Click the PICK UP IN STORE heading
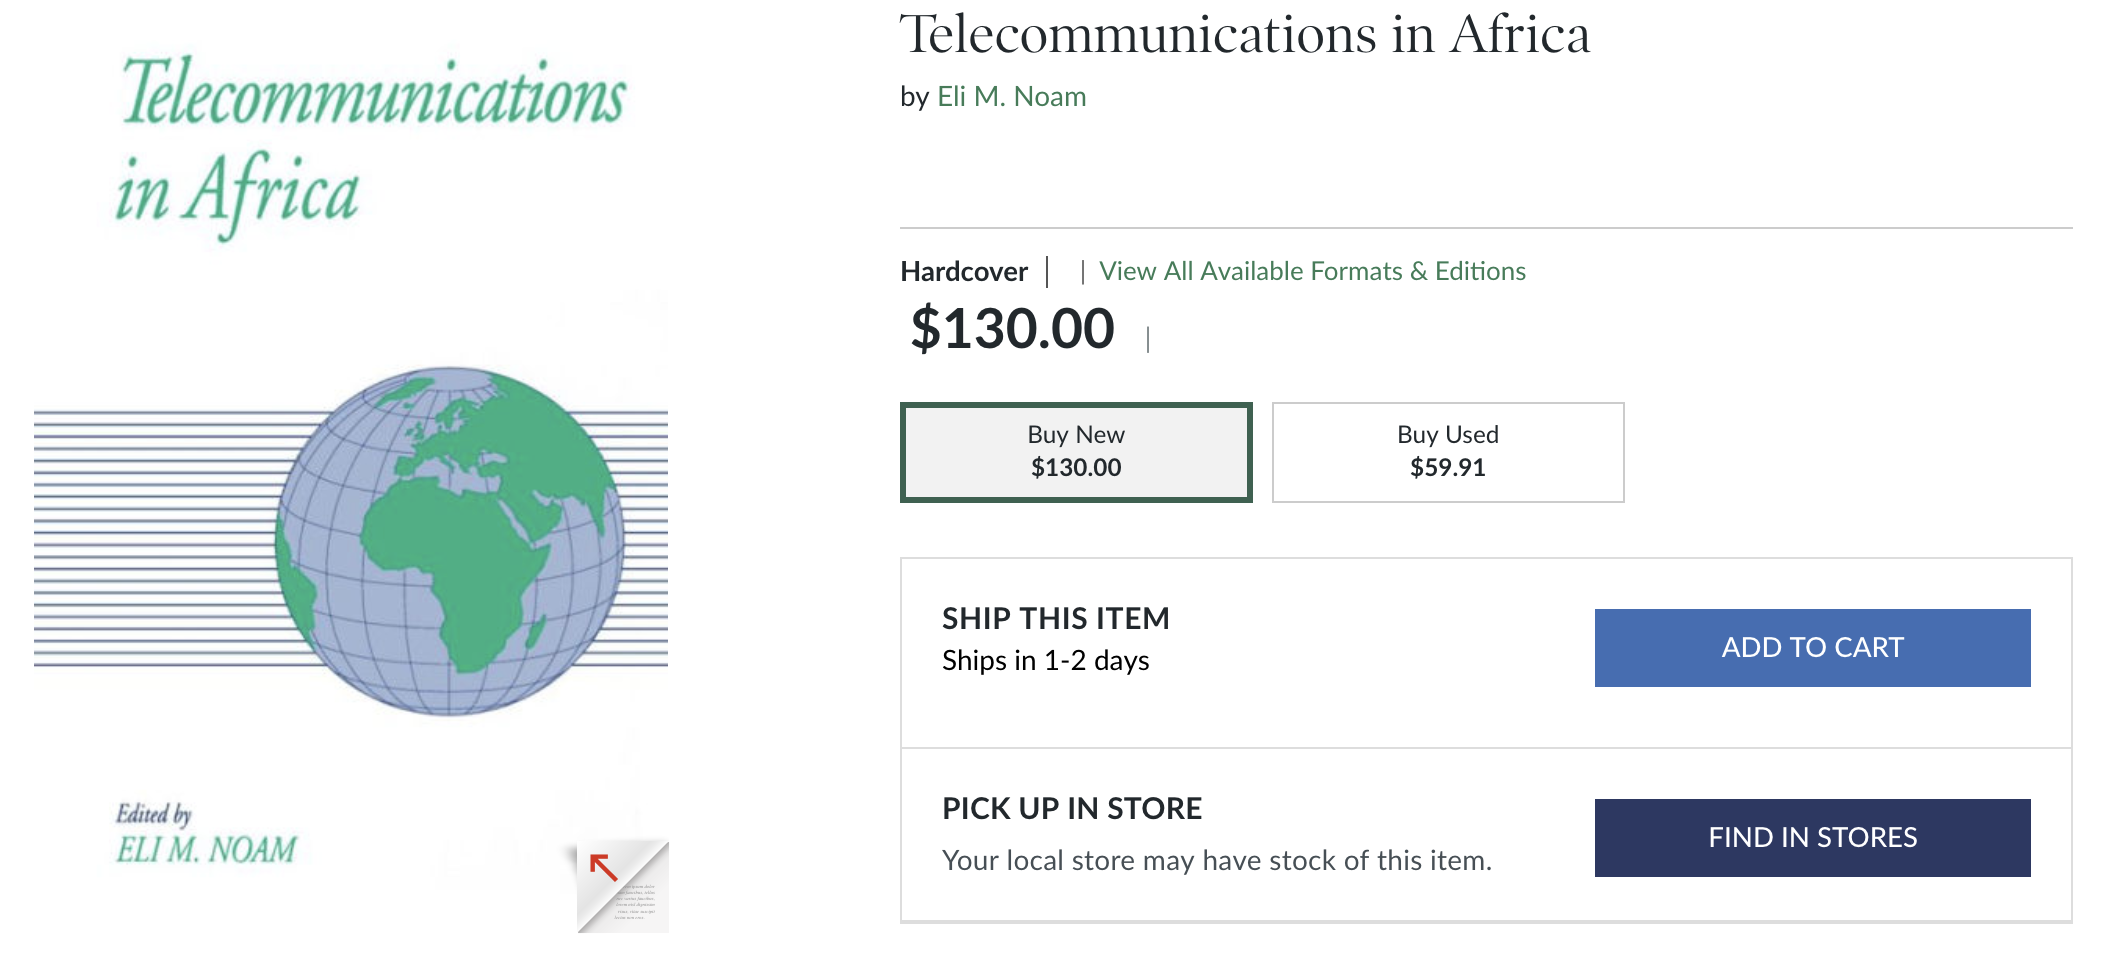This screenshot has height=960, width=2108. (x=1072, y=809)
